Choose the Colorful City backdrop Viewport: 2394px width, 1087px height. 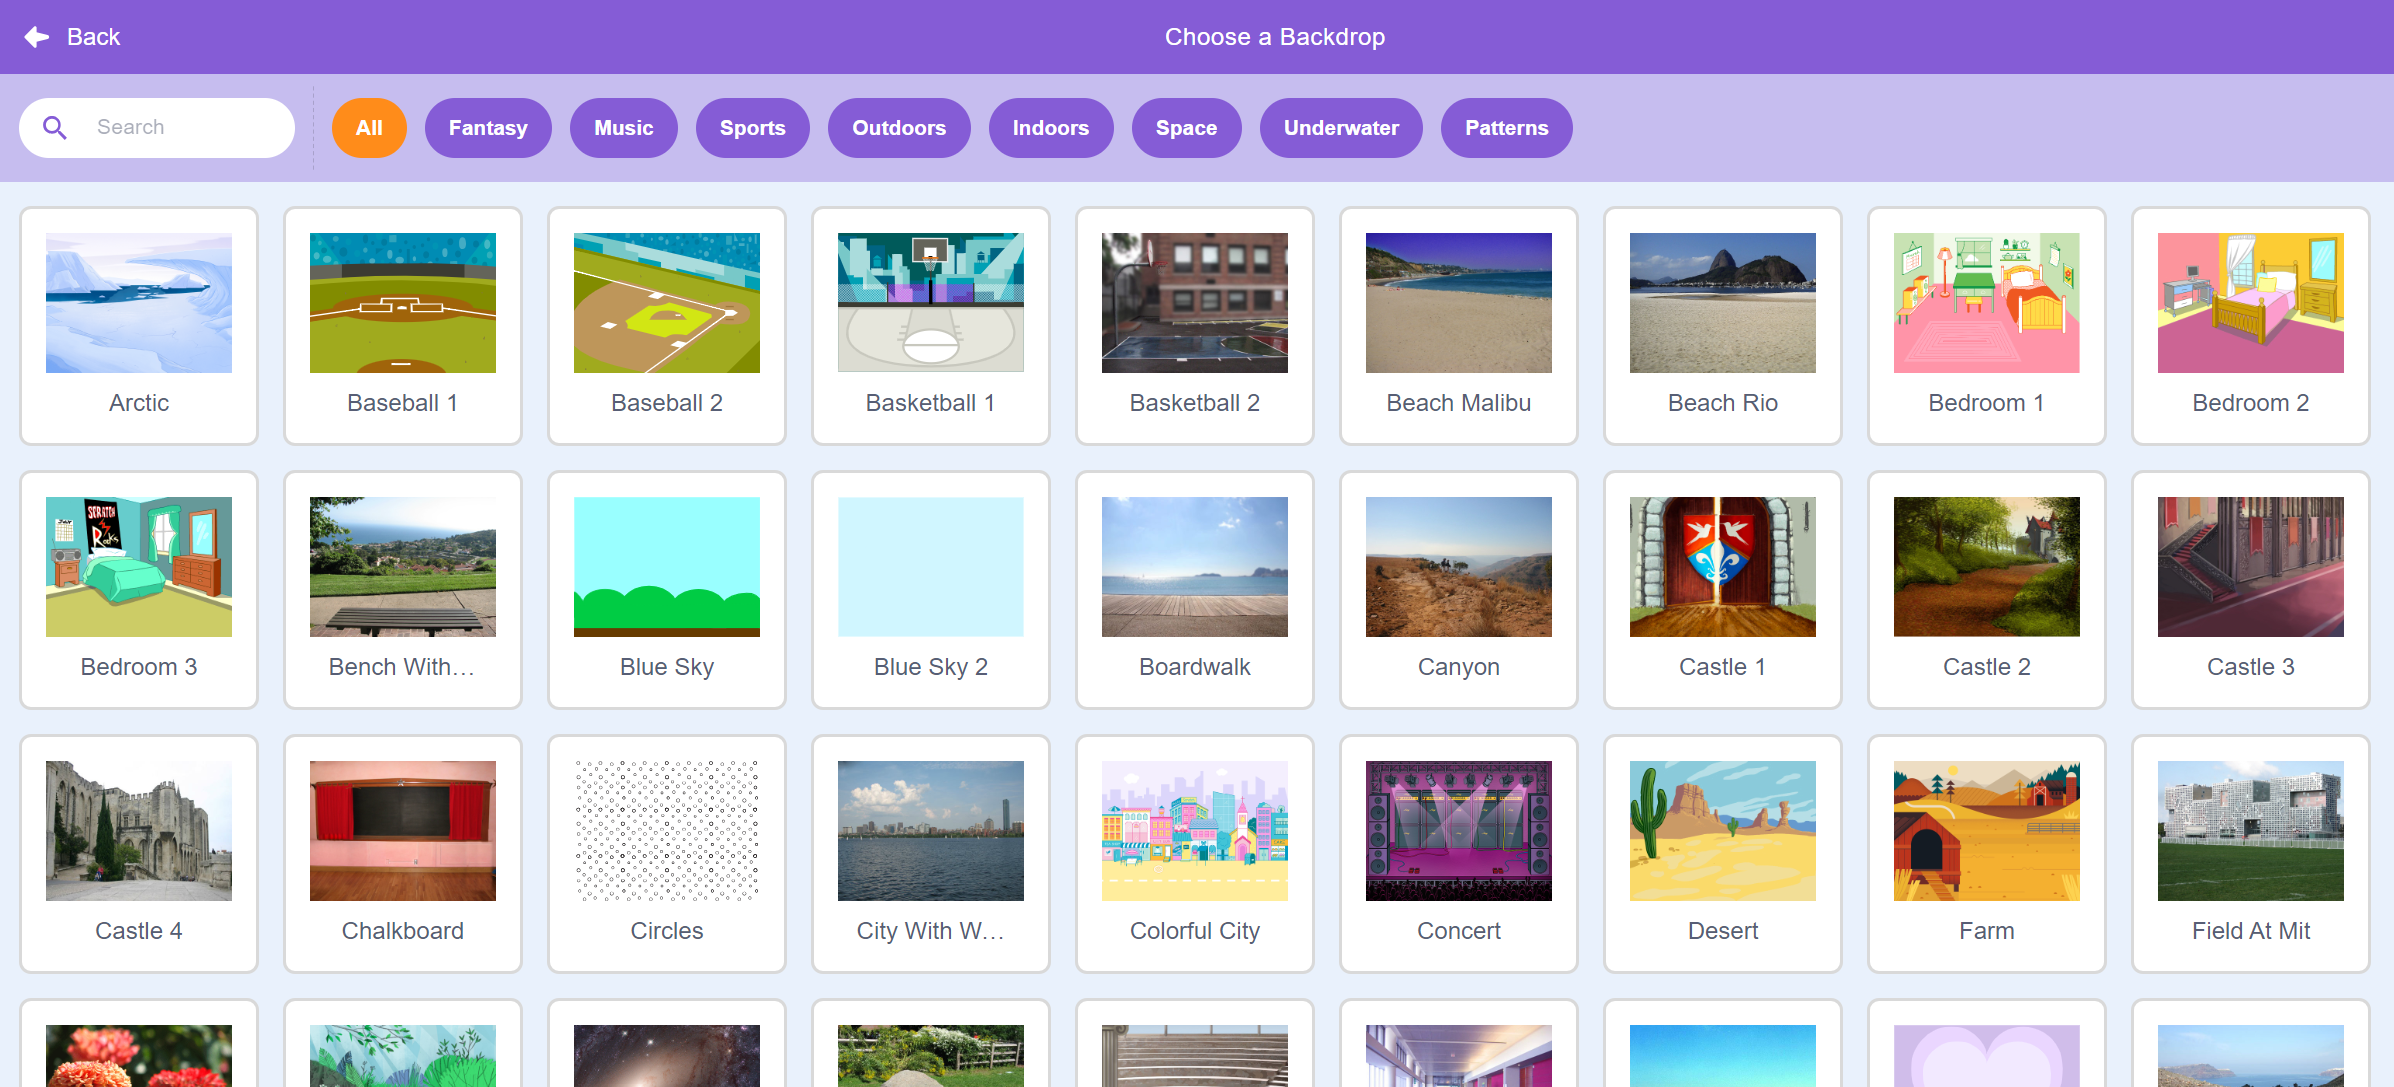pyautogui.click(x=1195, y=854)
